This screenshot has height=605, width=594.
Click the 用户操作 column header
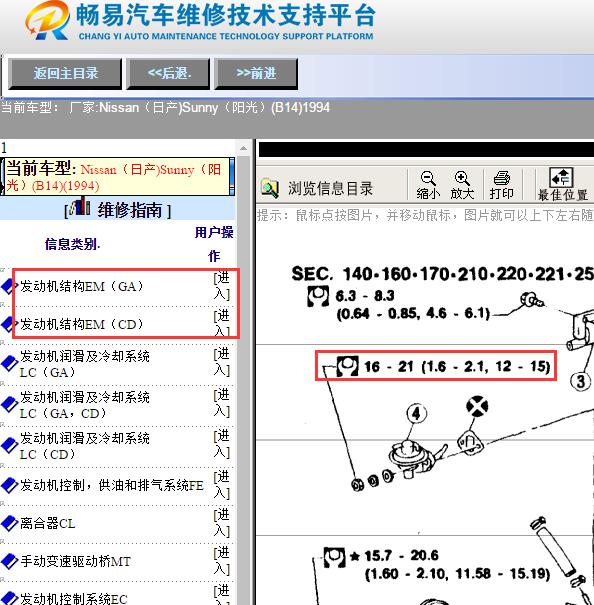(214, 244)
